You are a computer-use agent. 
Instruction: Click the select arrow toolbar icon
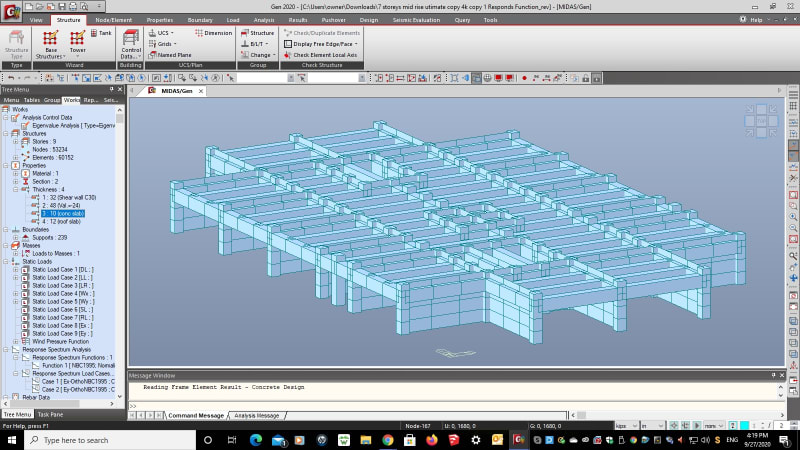231,78
